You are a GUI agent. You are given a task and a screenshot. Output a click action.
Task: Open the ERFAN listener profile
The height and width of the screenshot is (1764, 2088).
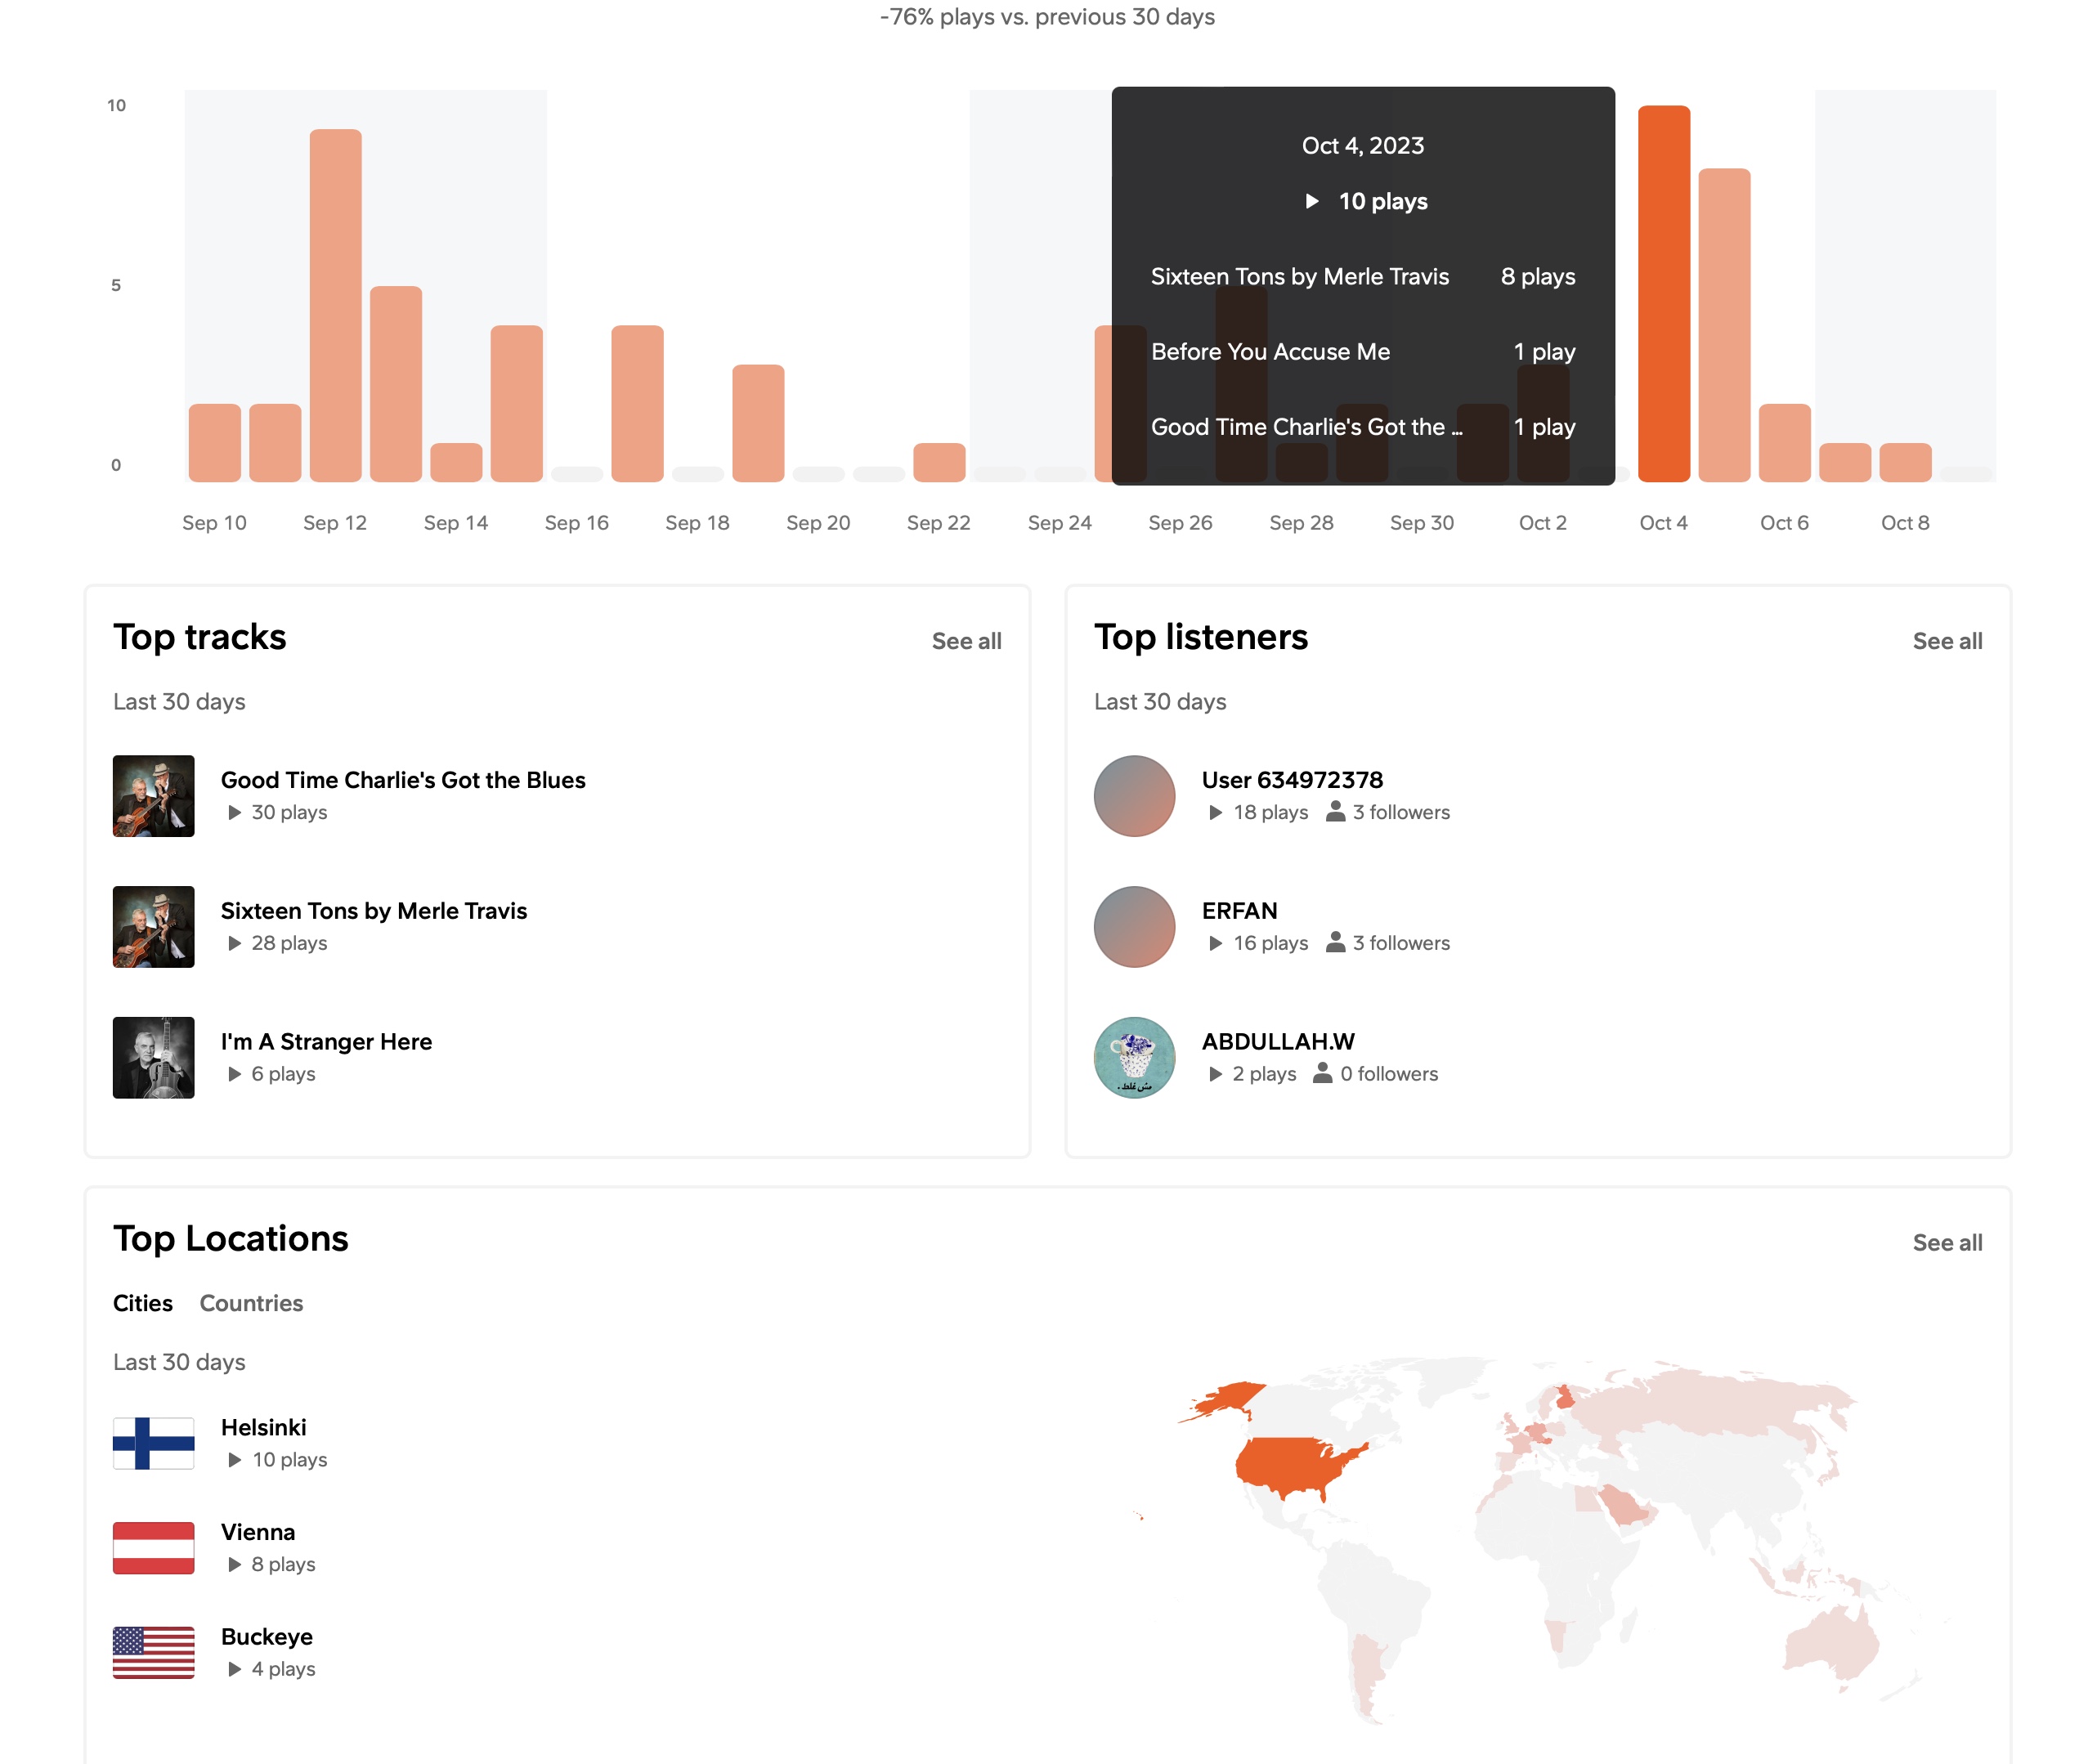(1240, 911)
